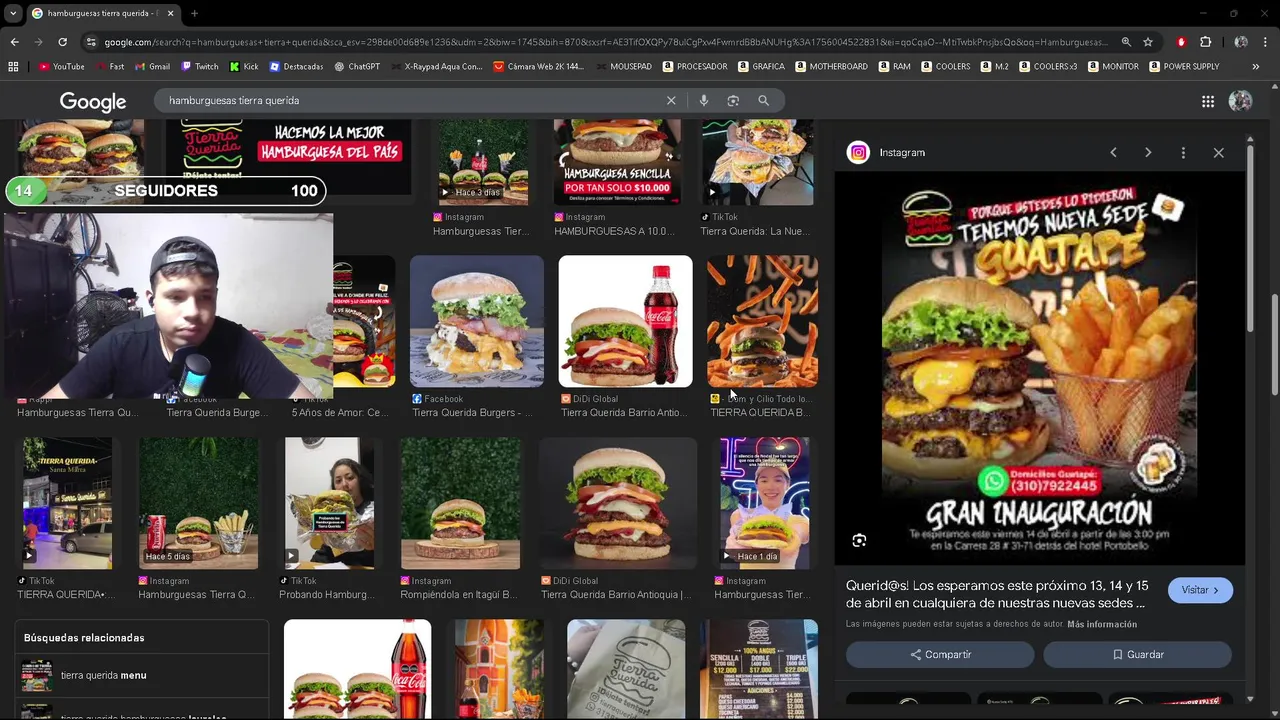Screen dimensions: 1280x720
Task: Open the ChatGPT bookmark
Action: tap(357, 67)
